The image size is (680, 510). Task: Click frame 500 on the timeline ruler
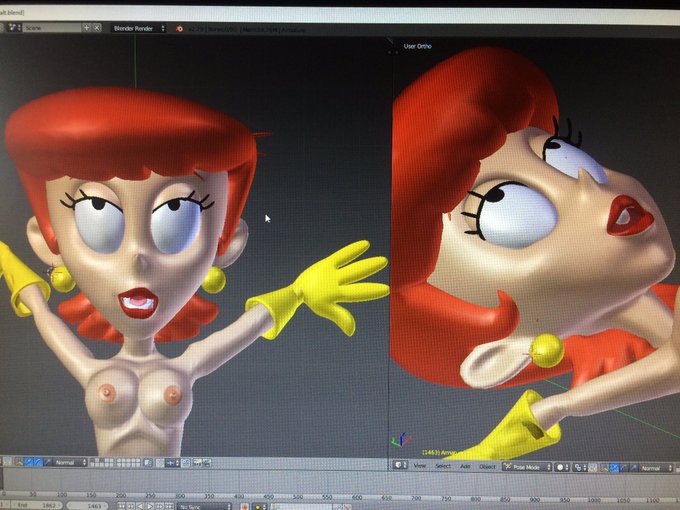point(298,497)
